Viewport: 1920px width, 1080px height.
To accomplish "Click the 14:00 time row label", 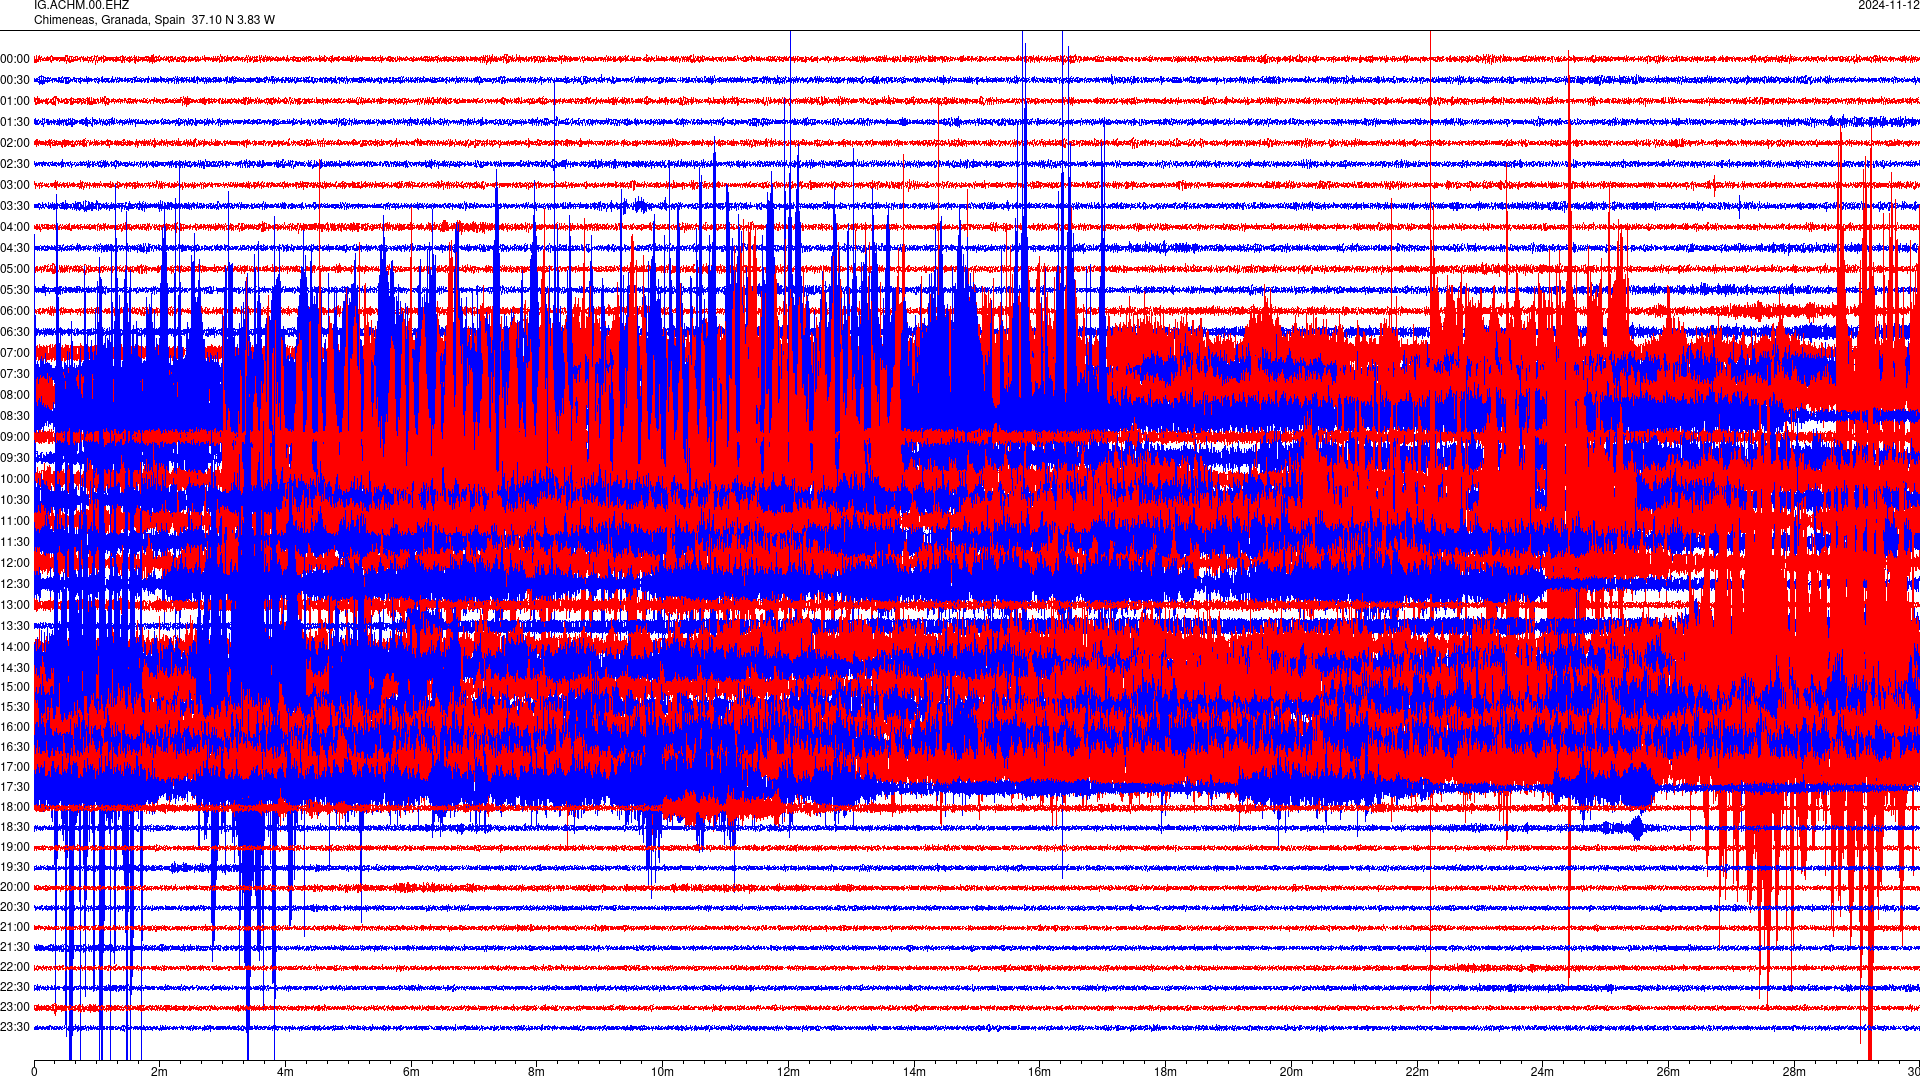I will tap(15, 647).
